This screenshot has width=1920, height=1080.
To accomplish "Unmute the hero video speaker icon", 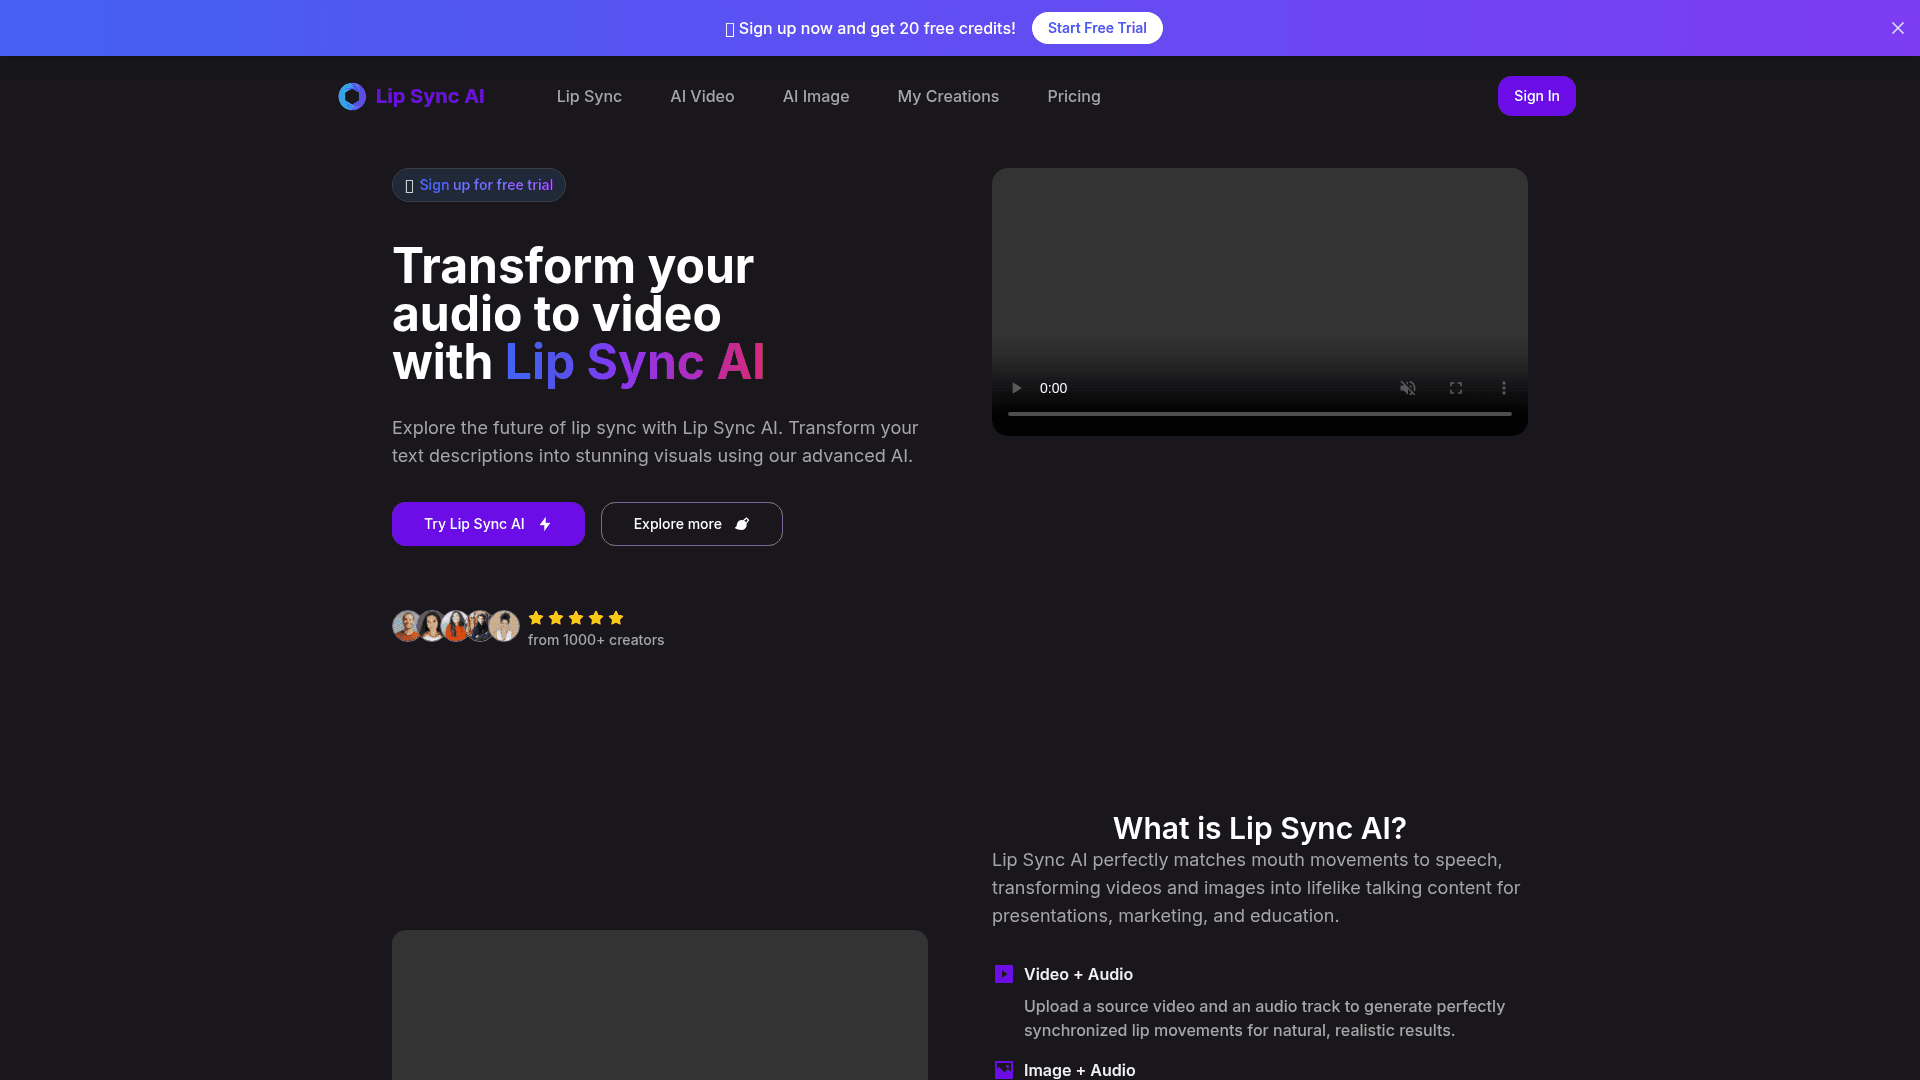I will 1407,388.
